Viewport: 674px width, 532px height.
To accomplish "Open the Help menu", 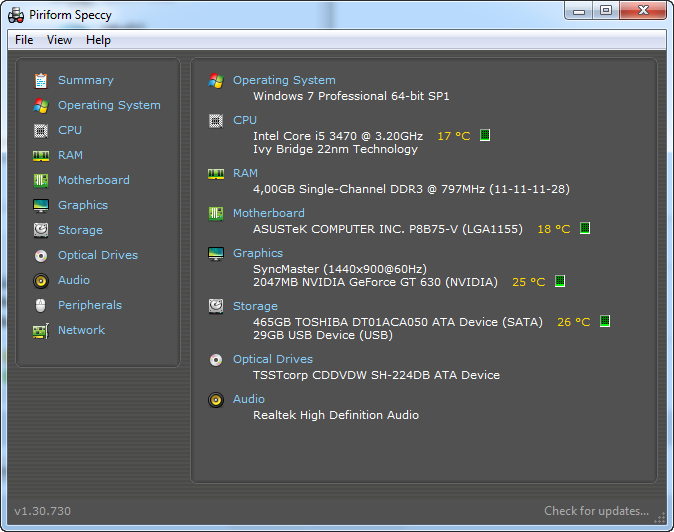I will click(x=98, y=40).
